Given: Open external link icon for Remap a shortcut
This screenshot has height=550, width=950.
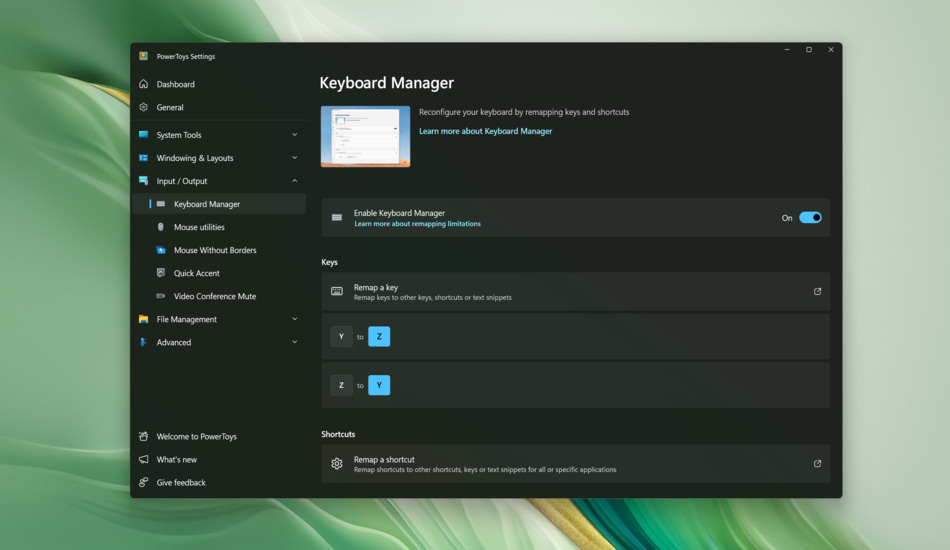Looking at the screenshot, I should (x=817, y=464).
